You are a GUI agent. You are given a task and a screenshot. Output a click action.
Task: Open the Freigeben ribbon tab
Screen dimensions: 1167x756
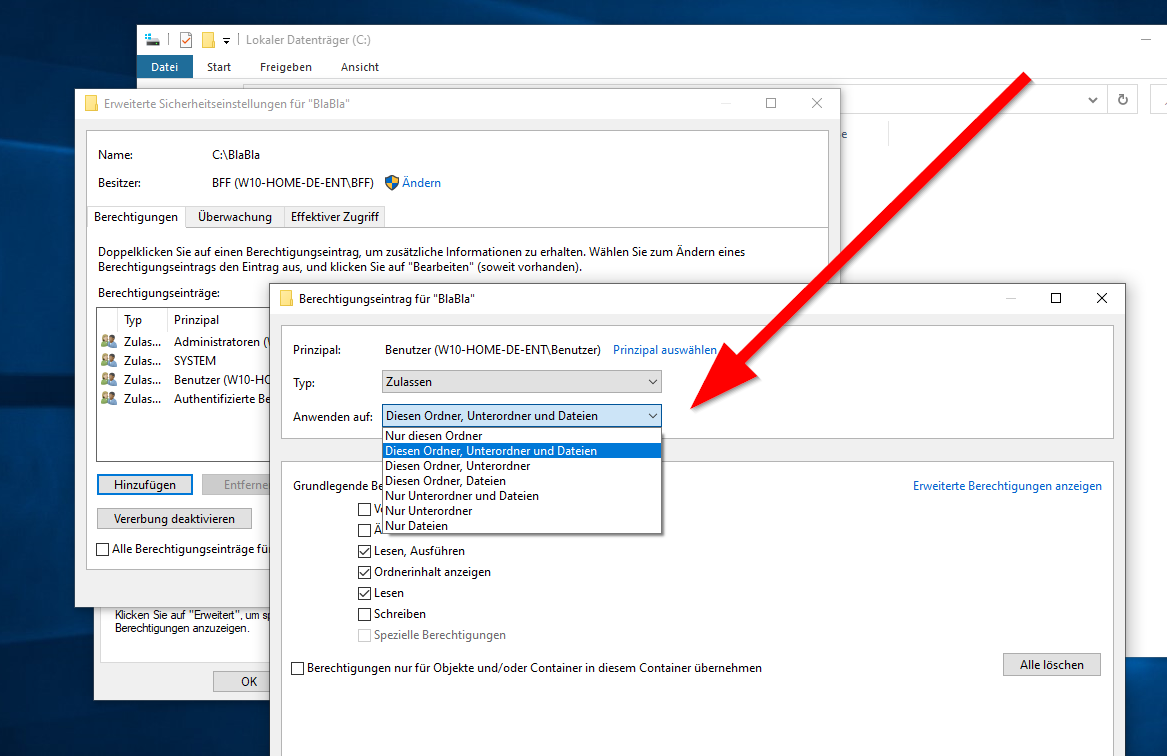[x=286, y=67]
